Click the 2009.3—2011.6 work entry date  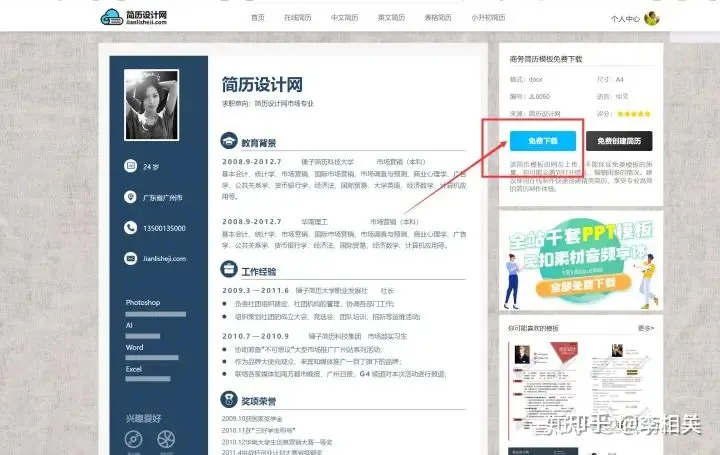click(256, 291)
